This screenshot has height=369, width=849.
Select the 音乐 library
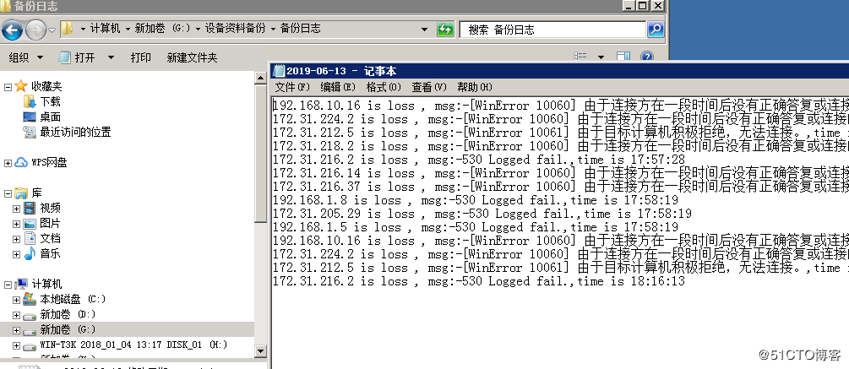(x=50, y=253)
